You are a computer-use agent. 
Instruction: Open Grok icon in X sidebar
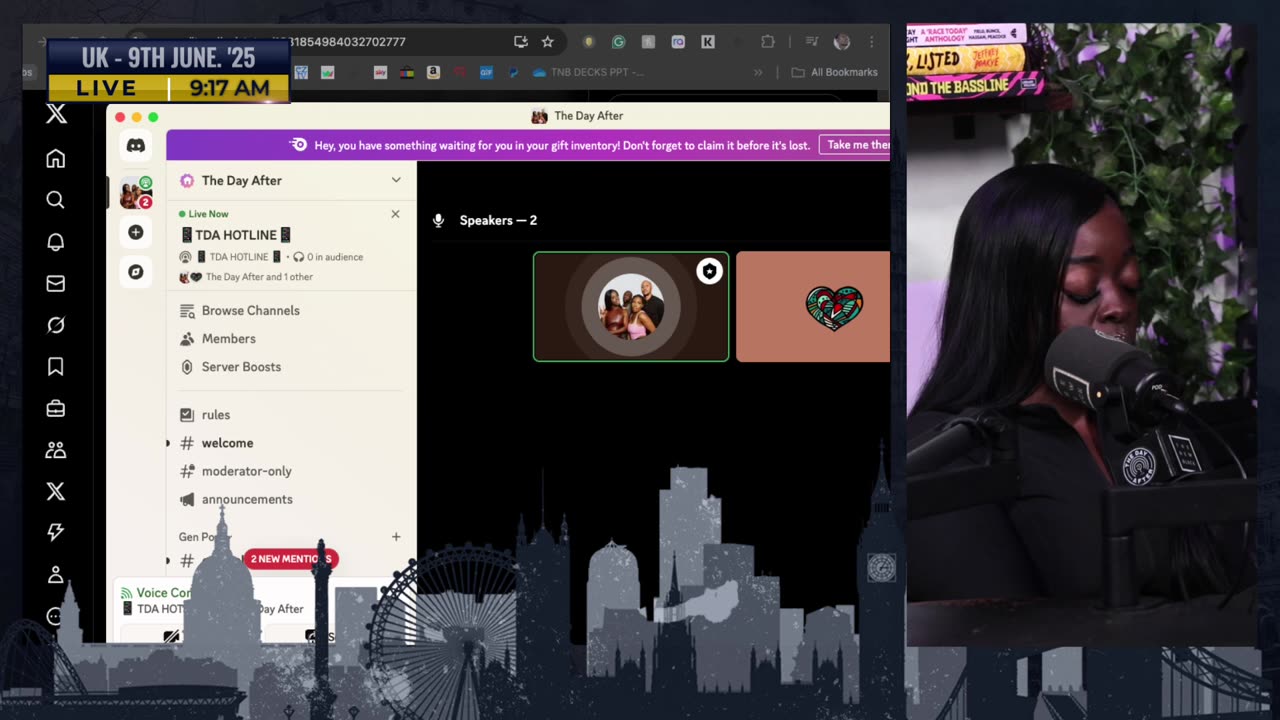[x=56, y=325]
